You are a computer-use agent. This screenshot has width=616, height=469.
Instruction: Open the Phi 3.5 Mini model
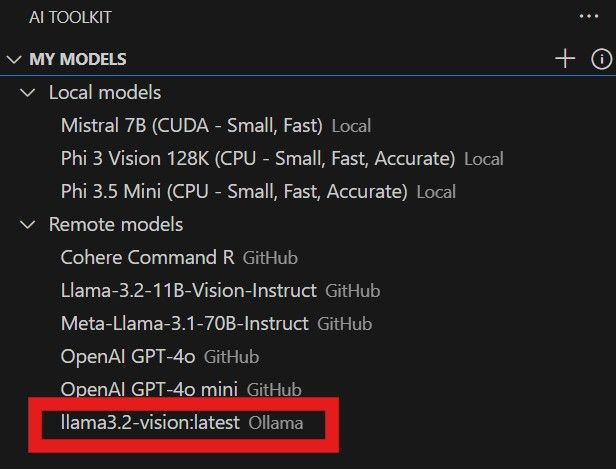[x=234, y=192]
